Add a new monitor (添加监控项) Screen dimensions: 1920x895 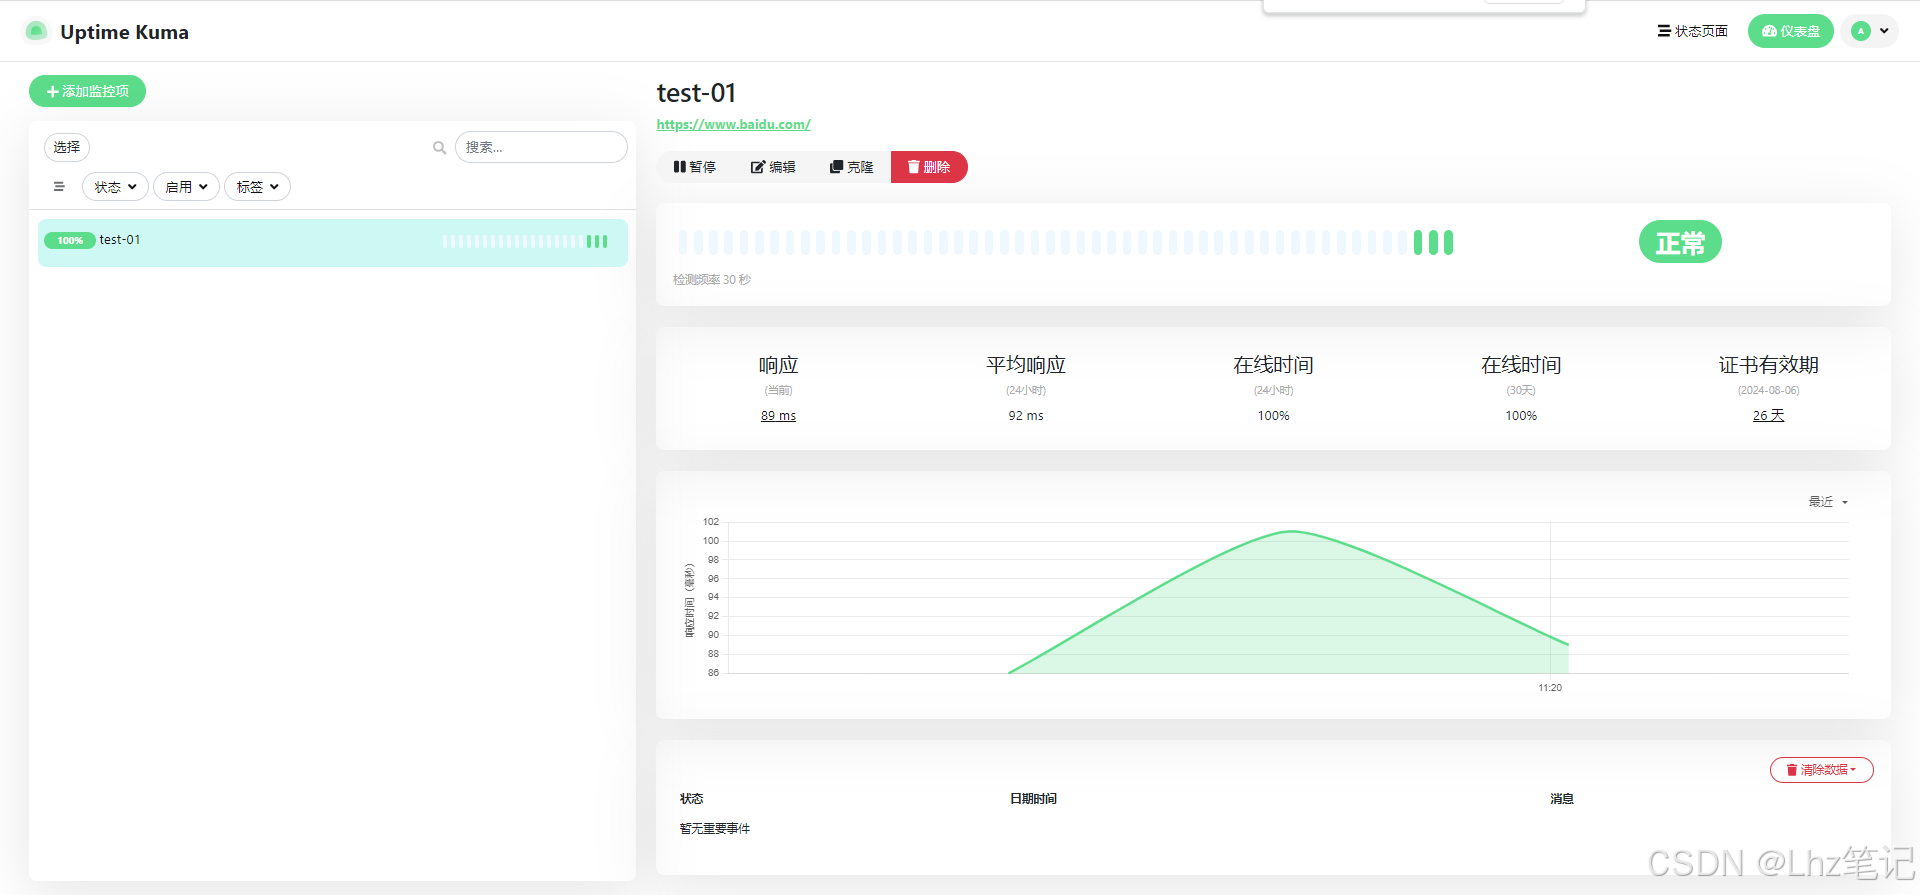(x=87, y=91)
